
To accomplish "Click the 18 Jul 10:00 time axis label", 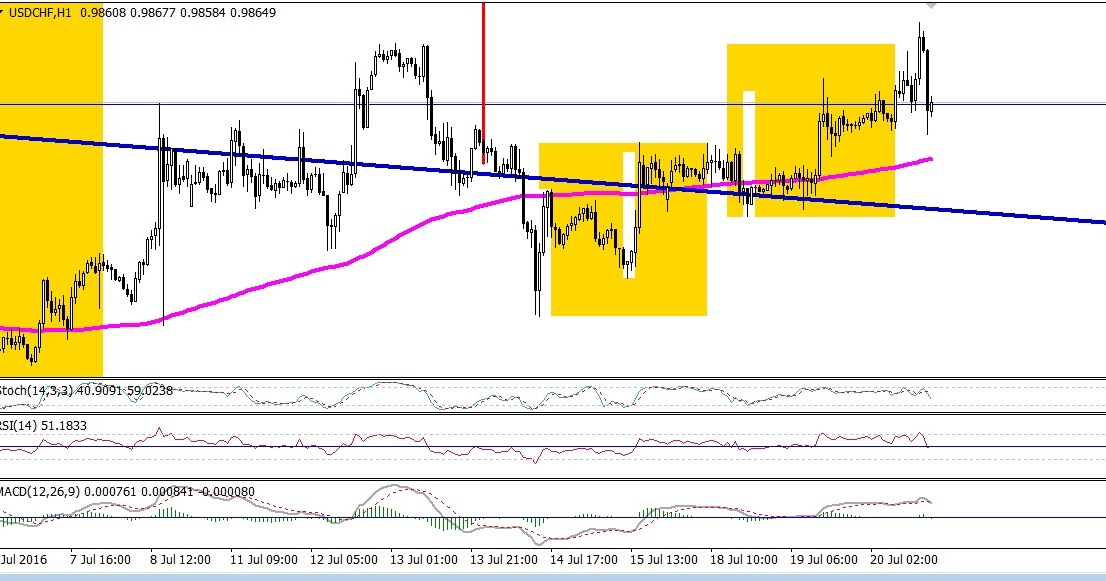I will click(744, 559).
